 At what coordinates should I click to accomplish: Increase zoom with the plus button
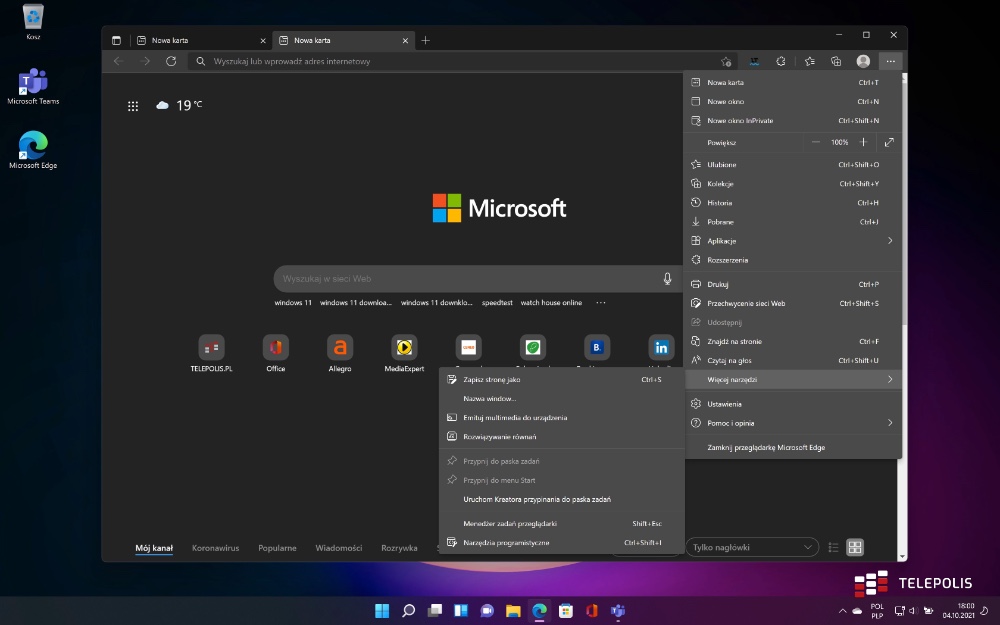(x=864, y=142)
